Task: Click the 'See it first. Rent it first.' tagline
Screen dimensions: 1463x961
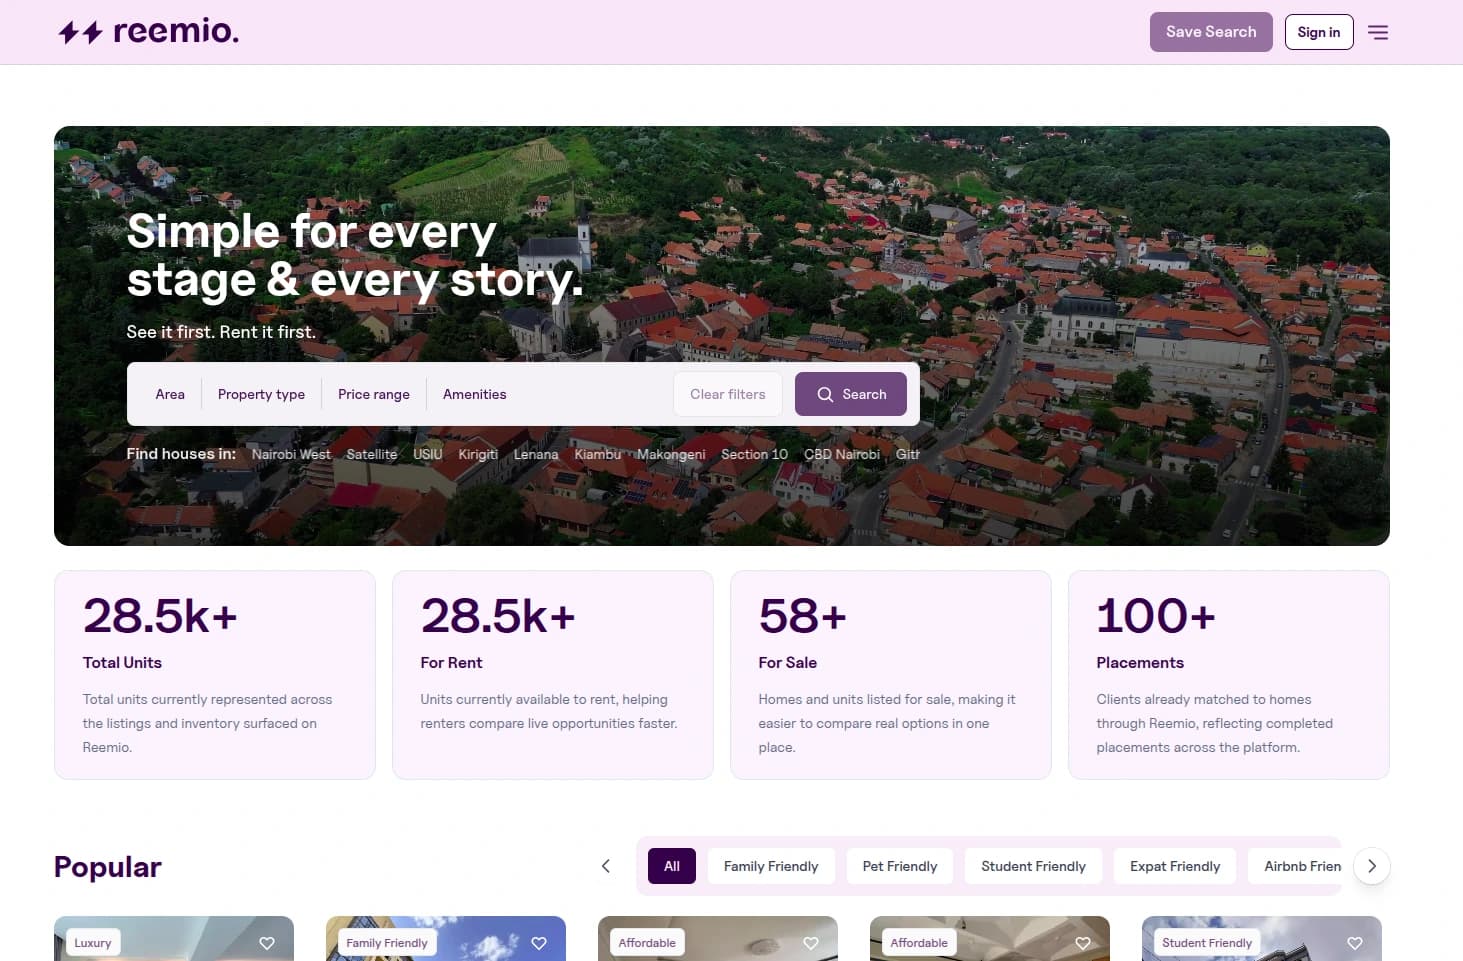Action: click(x=221, y=332)
